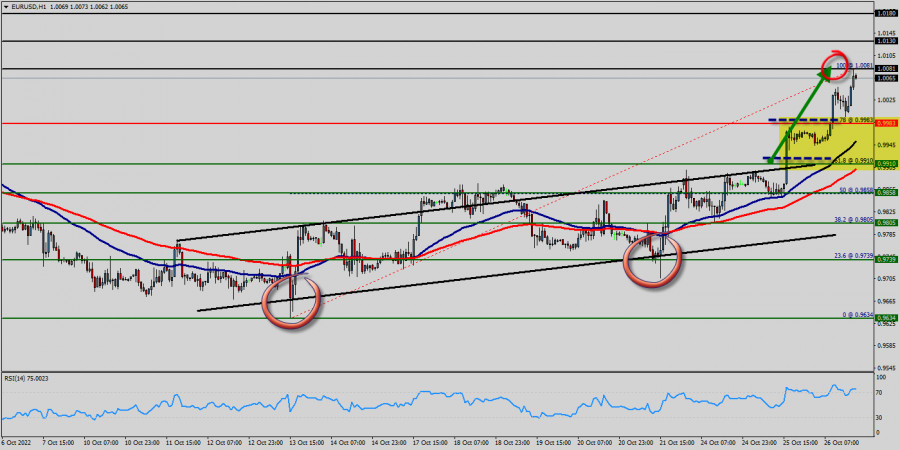Click the 6 Oct 2022 date label
This screenshot has width=900, height=450.
point(15,444)
